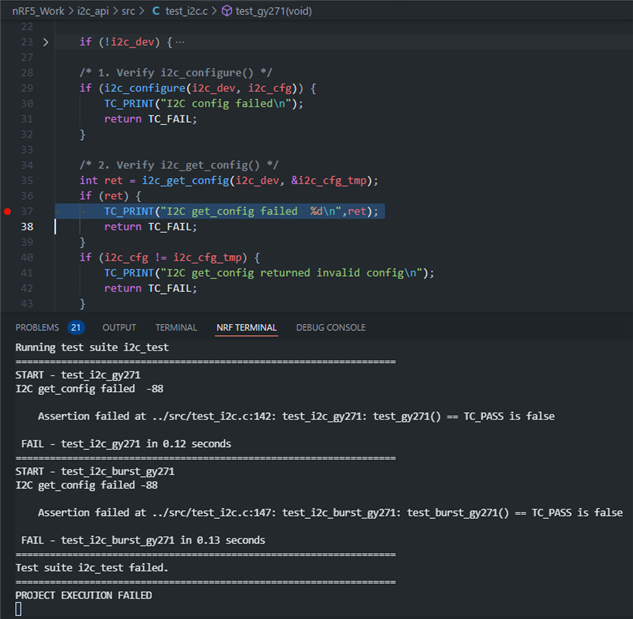Click 'return TC_FAIL;' on line 38
This screenshot has height=619, width=633.
(x=151, y=227)
